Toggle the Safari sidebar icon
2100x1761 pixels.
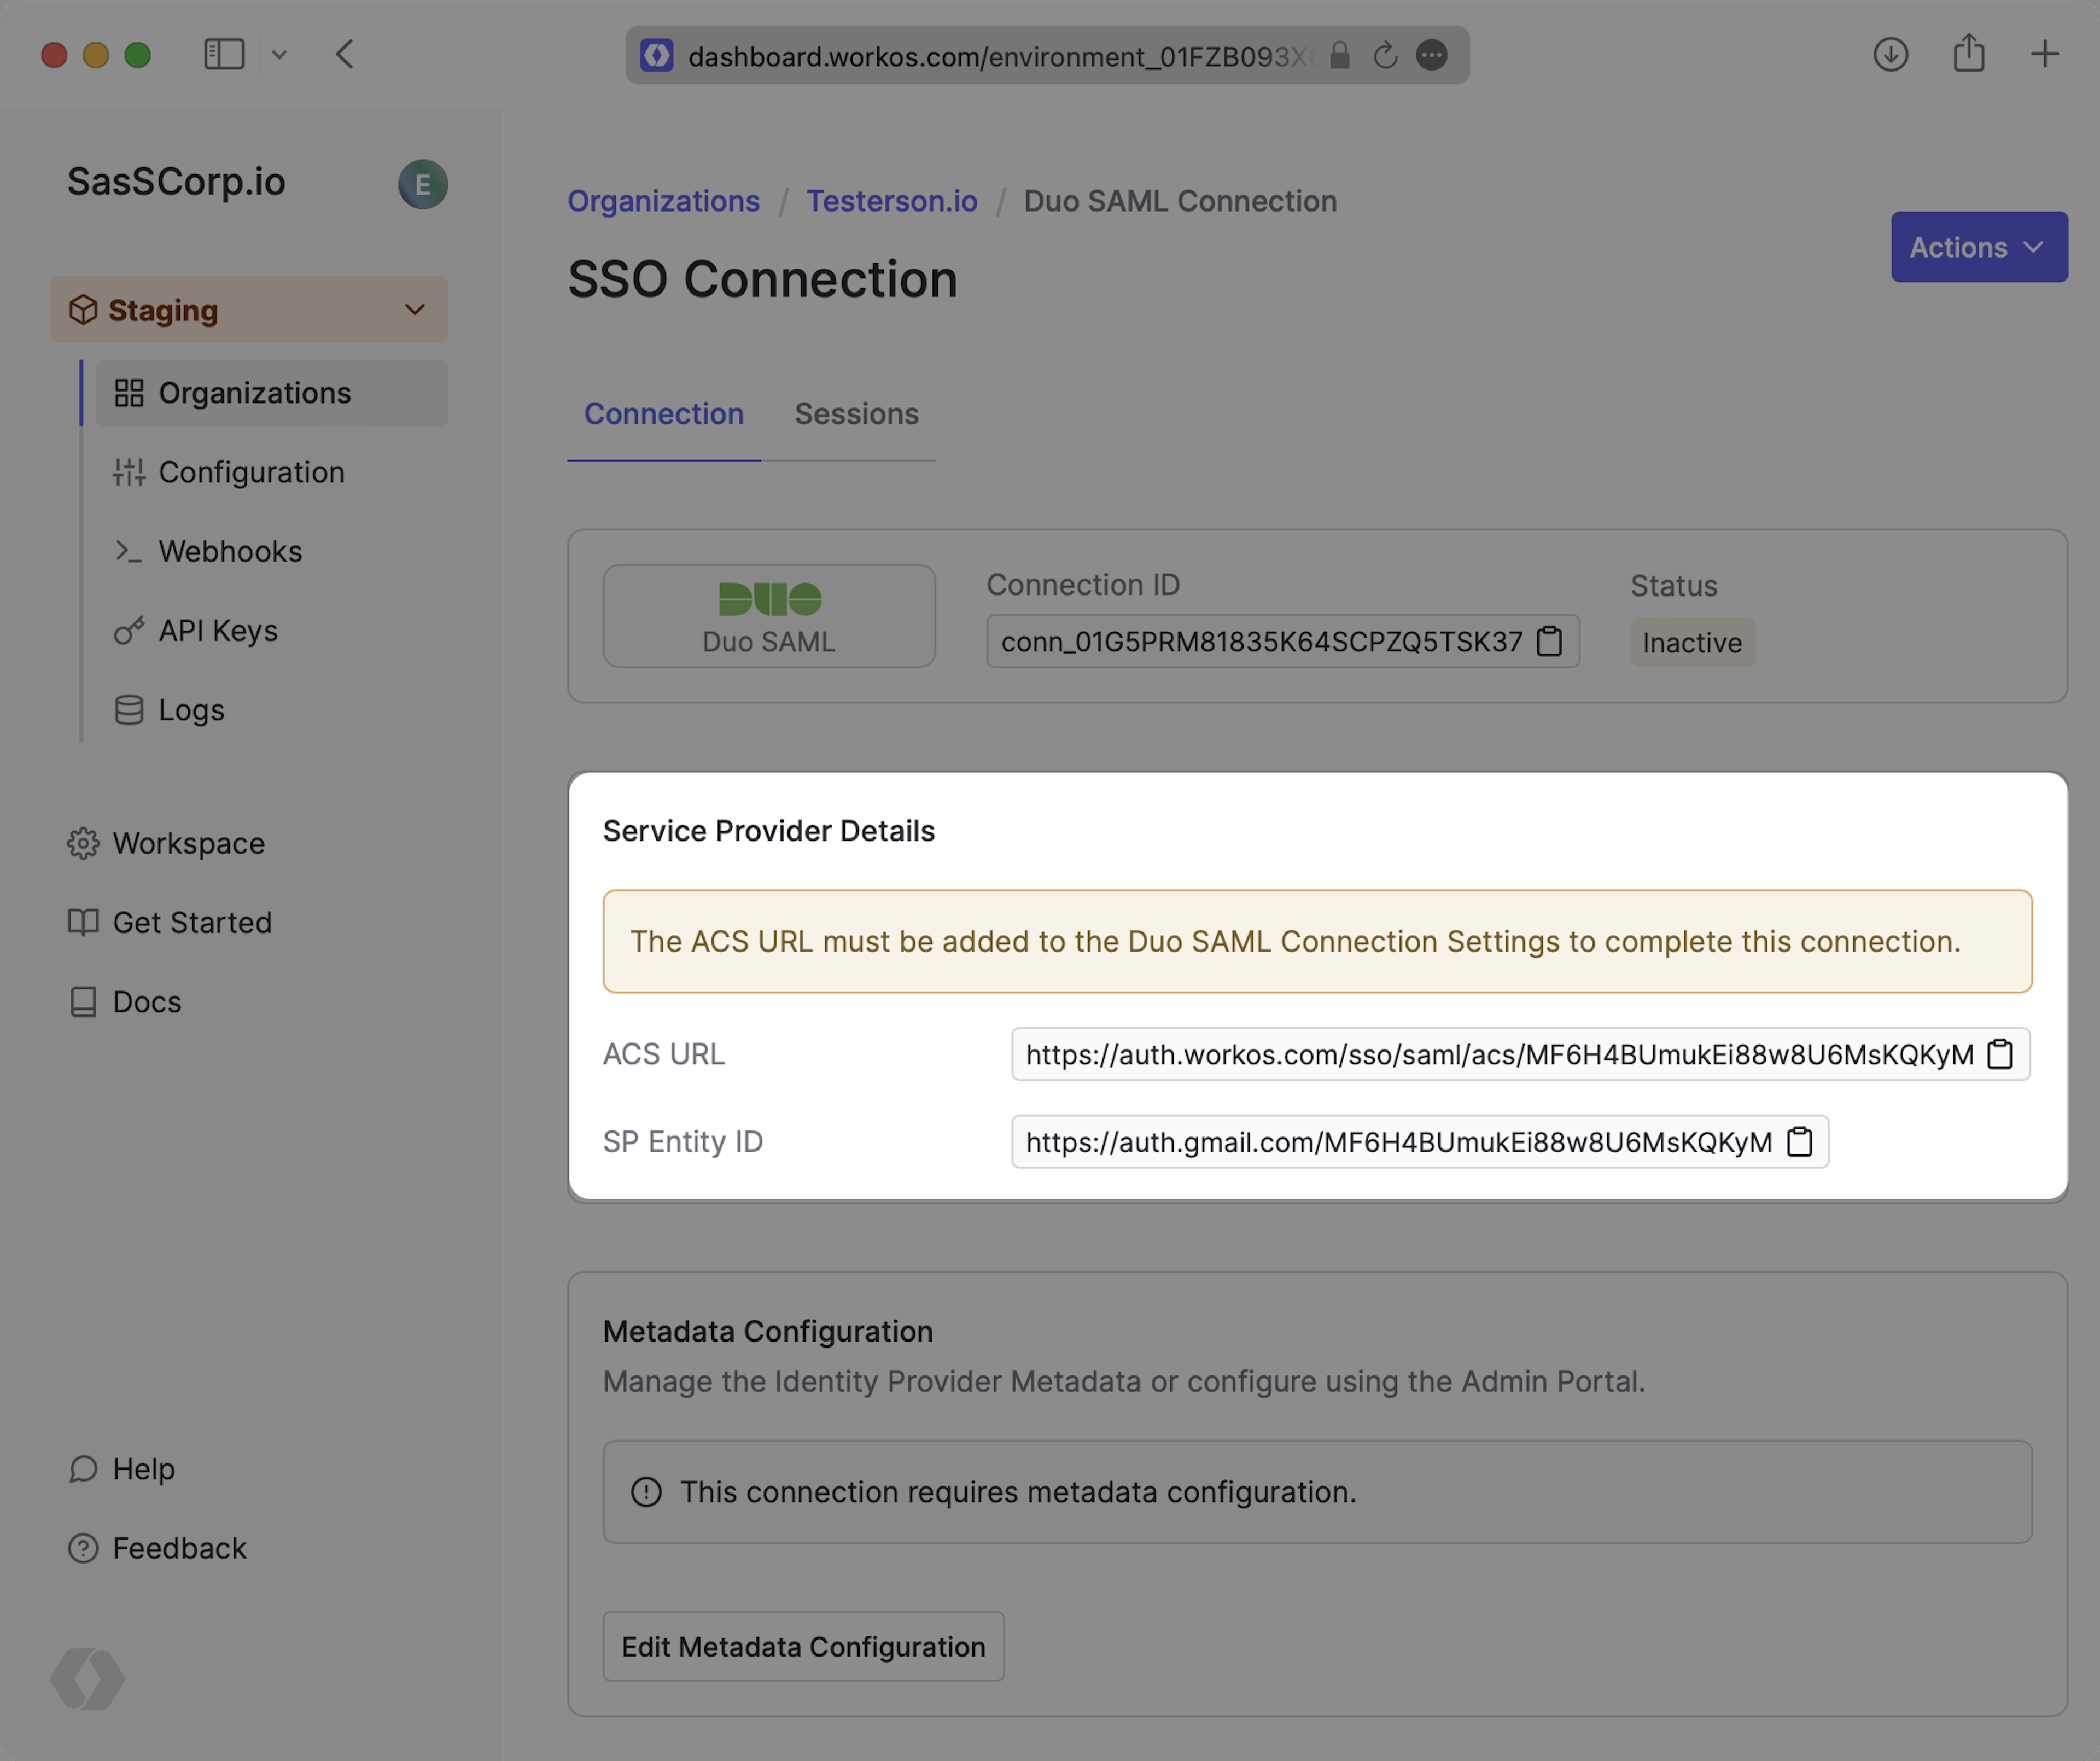click(224, 54)
